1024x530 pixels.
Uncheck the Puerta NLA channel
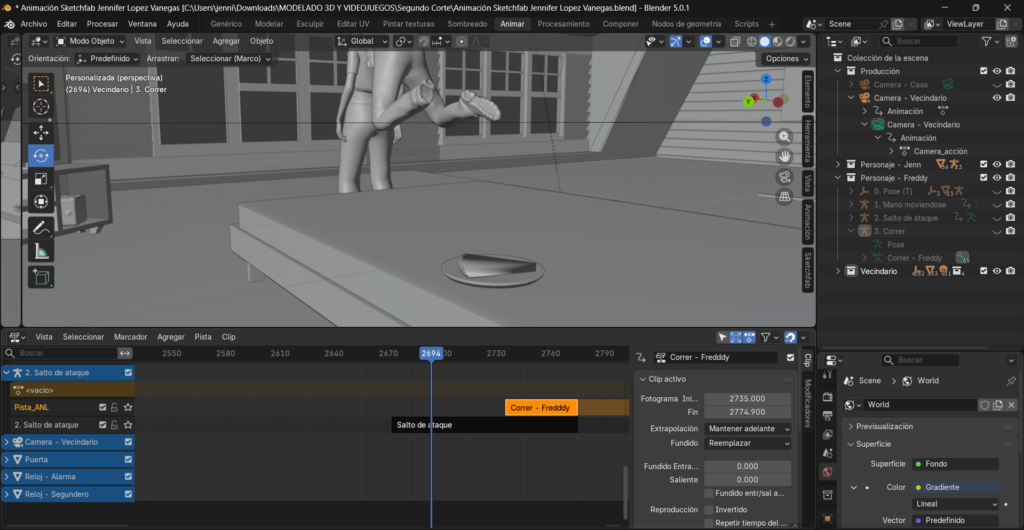pos(129,460)
